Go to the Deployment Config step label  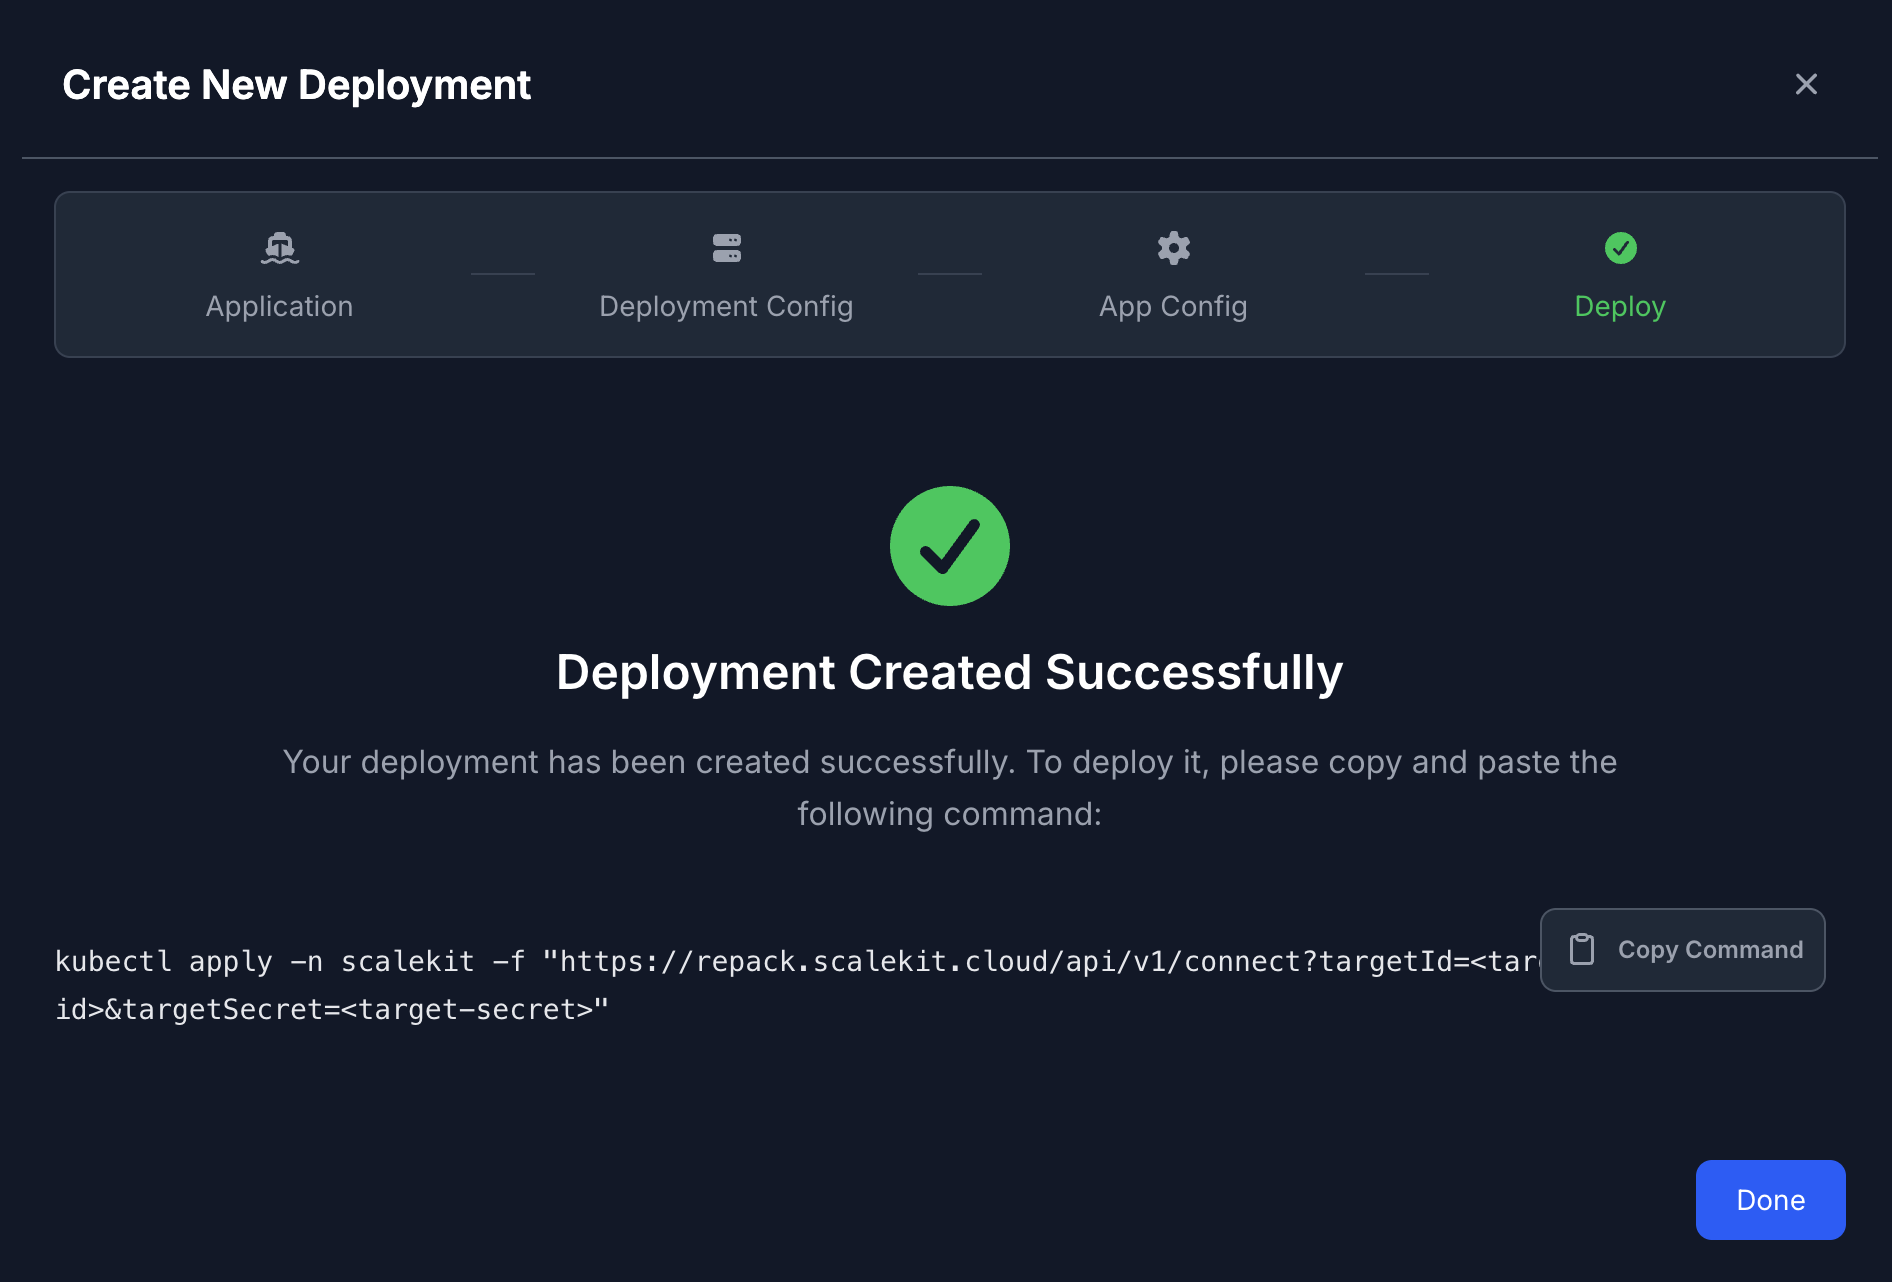[726, 306]
